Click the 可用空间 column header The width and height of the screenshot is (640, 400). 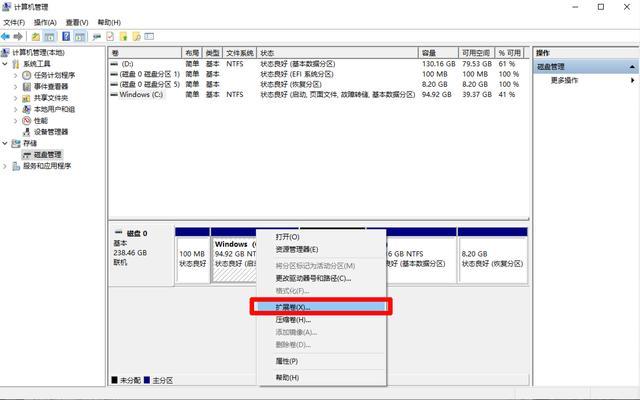point(475,53)
